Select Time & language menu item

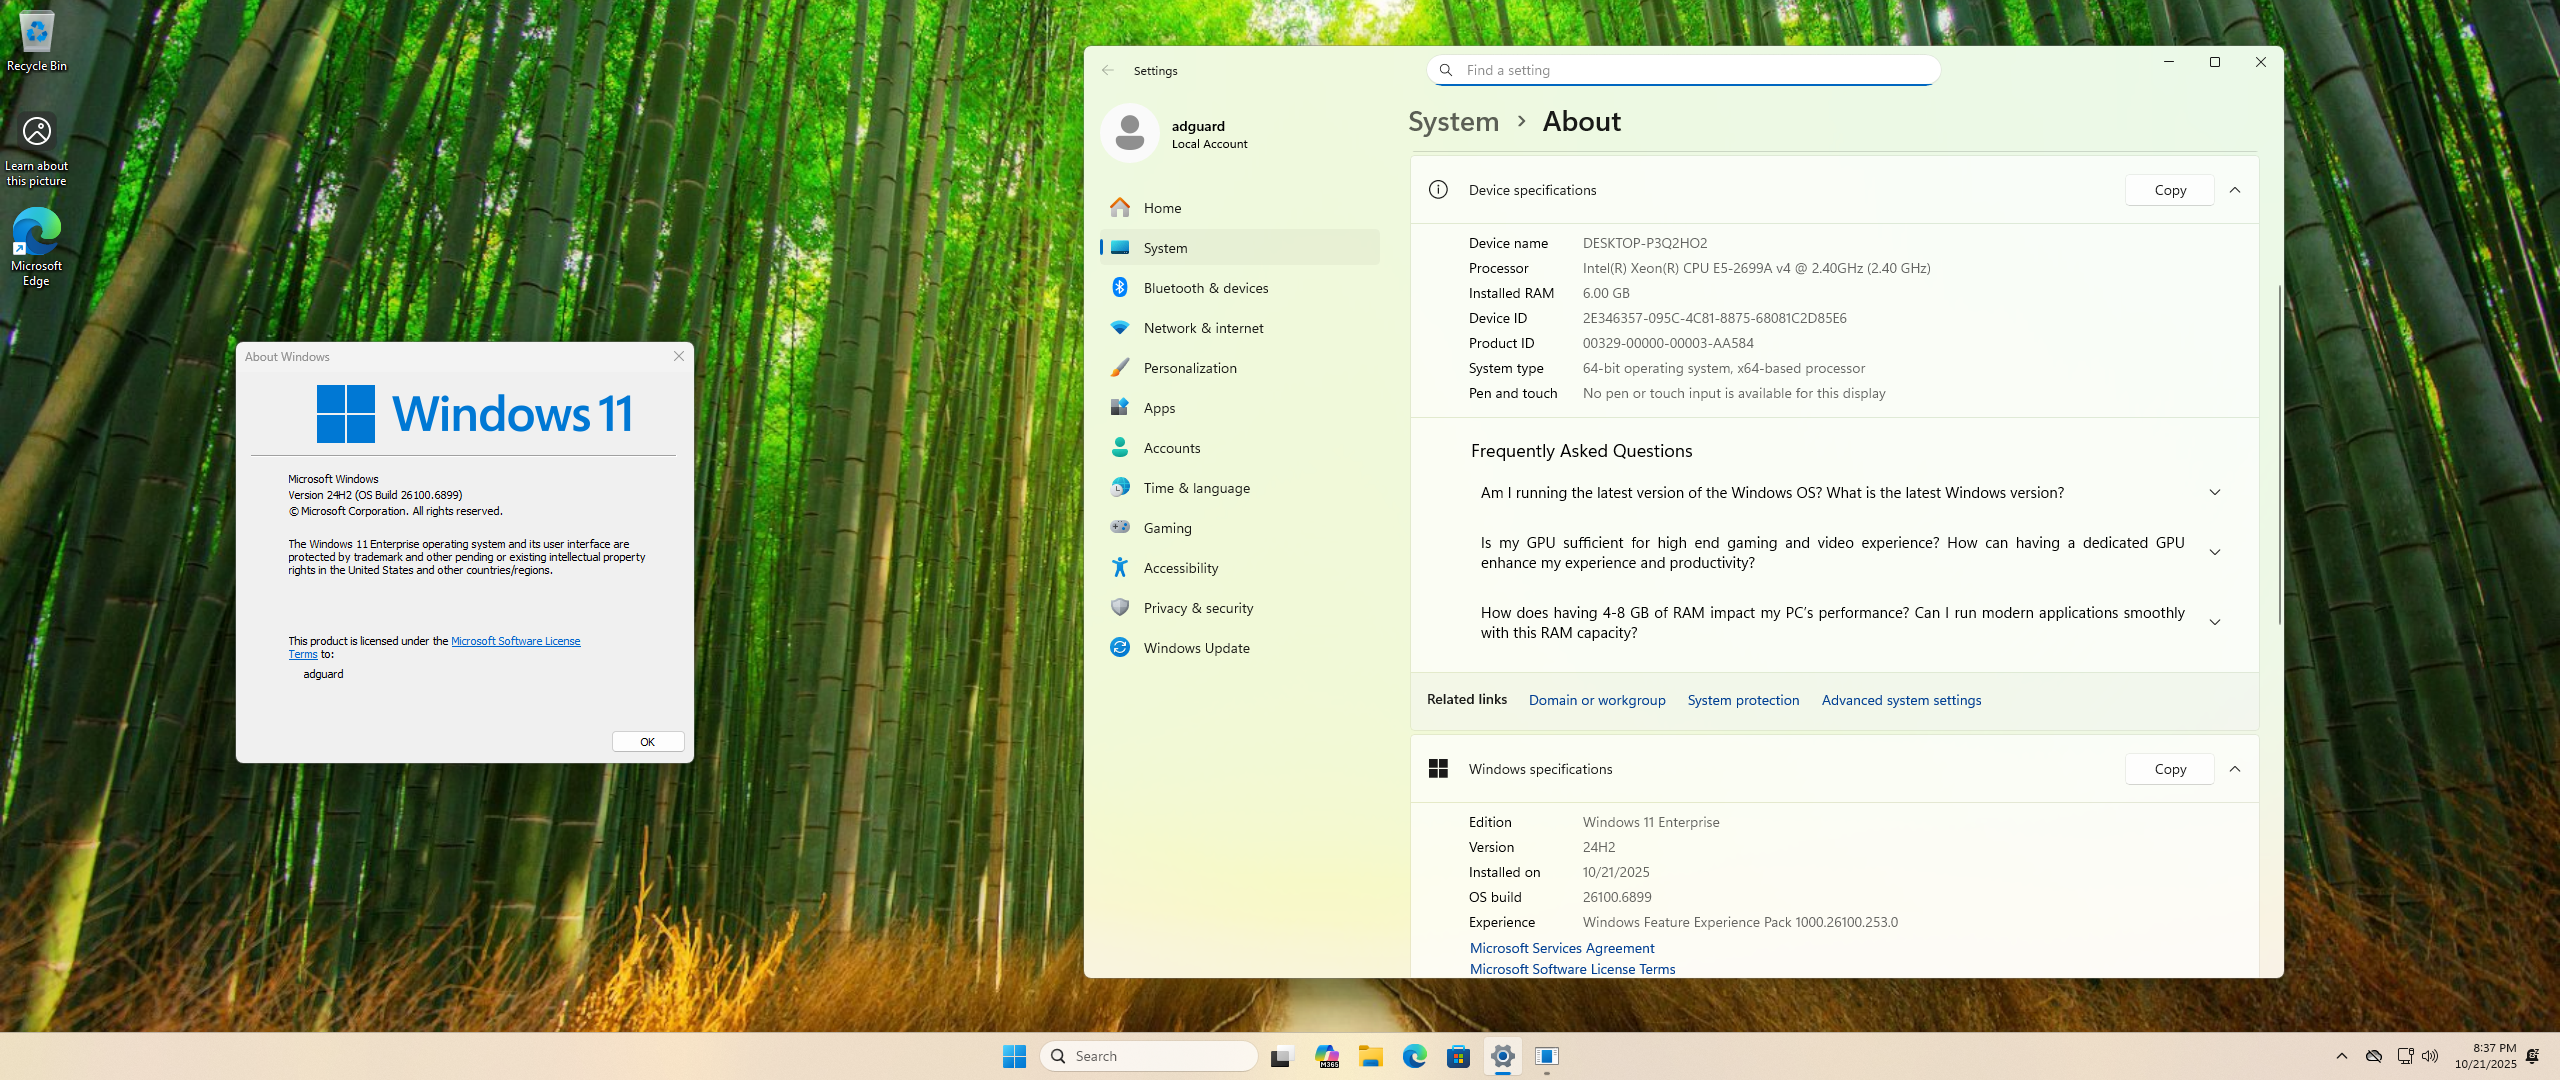click(1196, 488)
